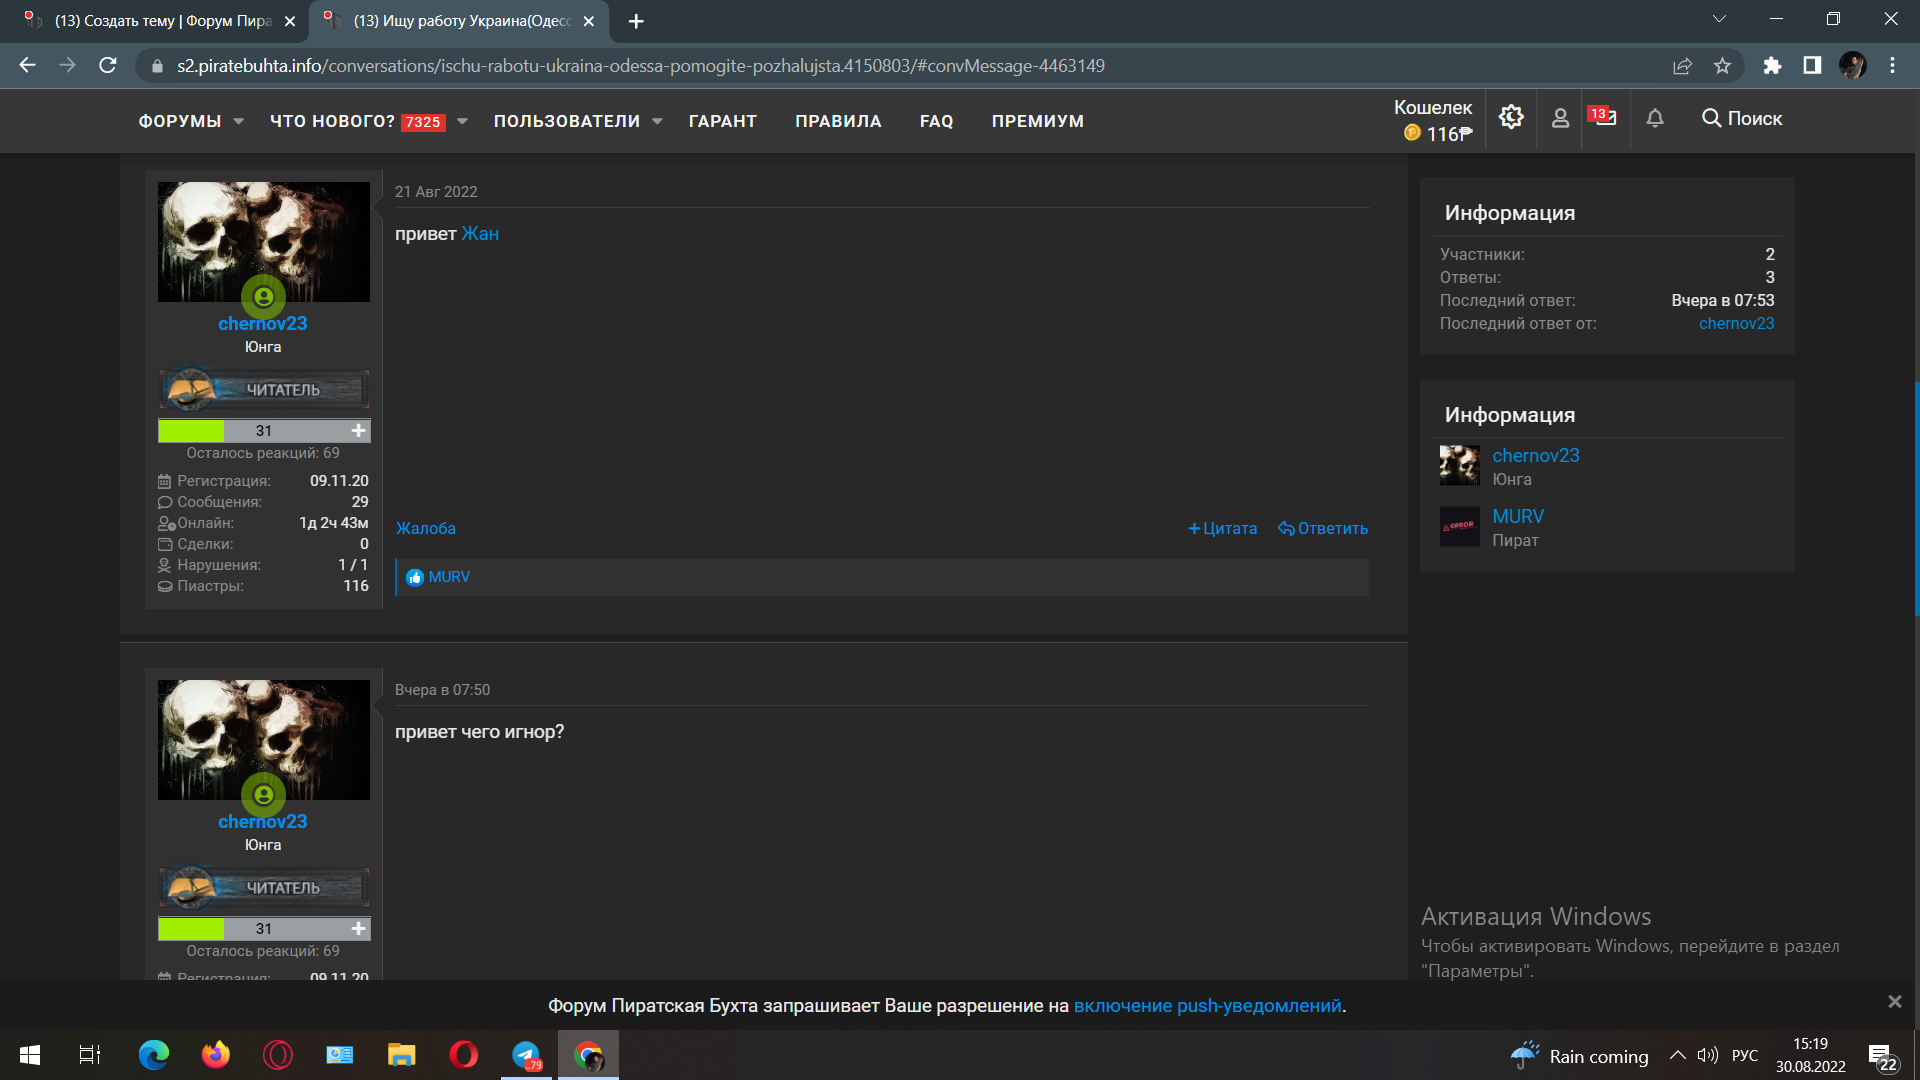This screenshot has width=1920, height=1080.
Task: Click the Цитата quote link
Action: (x=1222, y=528)
